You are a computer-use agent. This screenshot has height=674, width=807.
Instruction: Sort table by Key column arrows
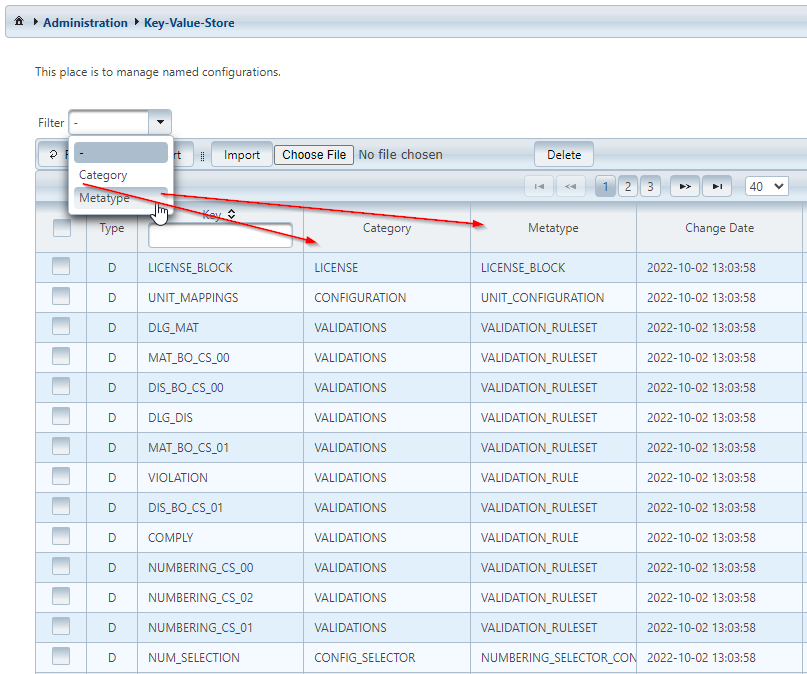tap(232, 214)
